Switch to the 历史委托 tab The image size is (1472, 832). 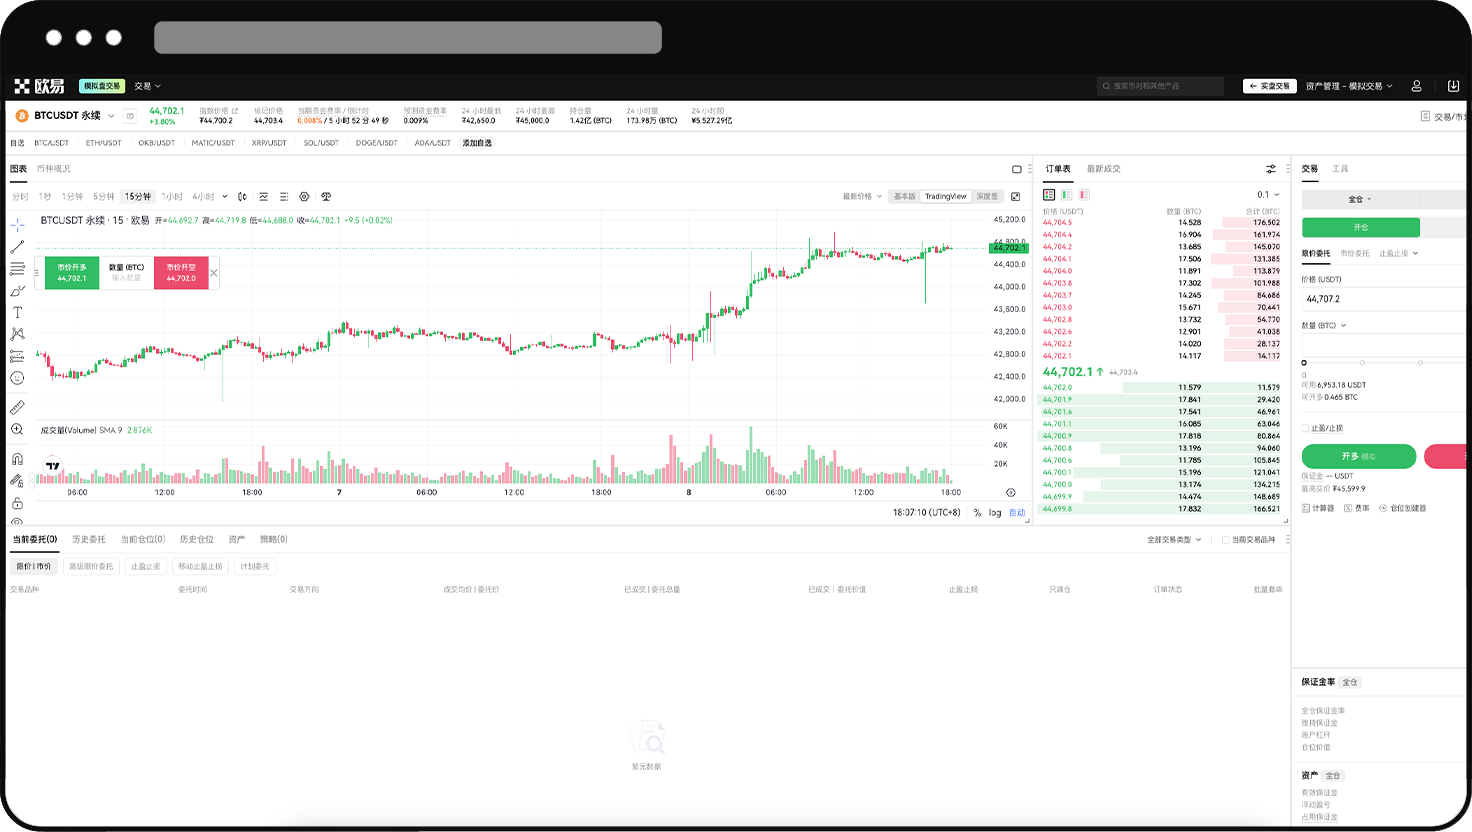[88, 540]
